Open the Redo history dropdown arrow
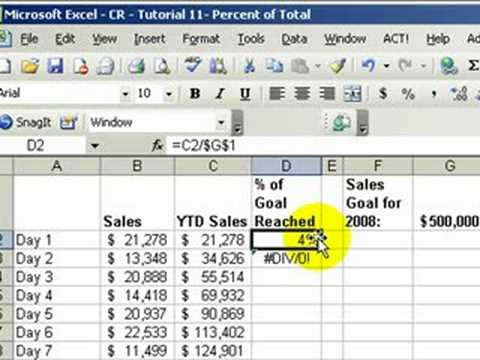The image size is (480, 360). point(424,66)
